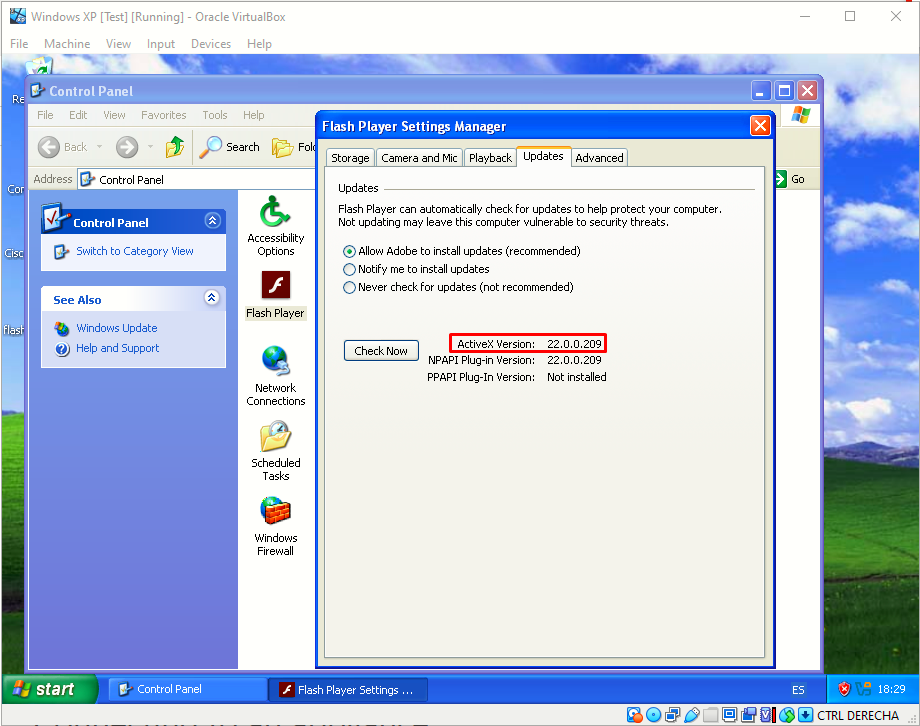Screen dimensions: 920x726
Task: Click the Flash Player Settings taskbar button
Action: [349, 690]
